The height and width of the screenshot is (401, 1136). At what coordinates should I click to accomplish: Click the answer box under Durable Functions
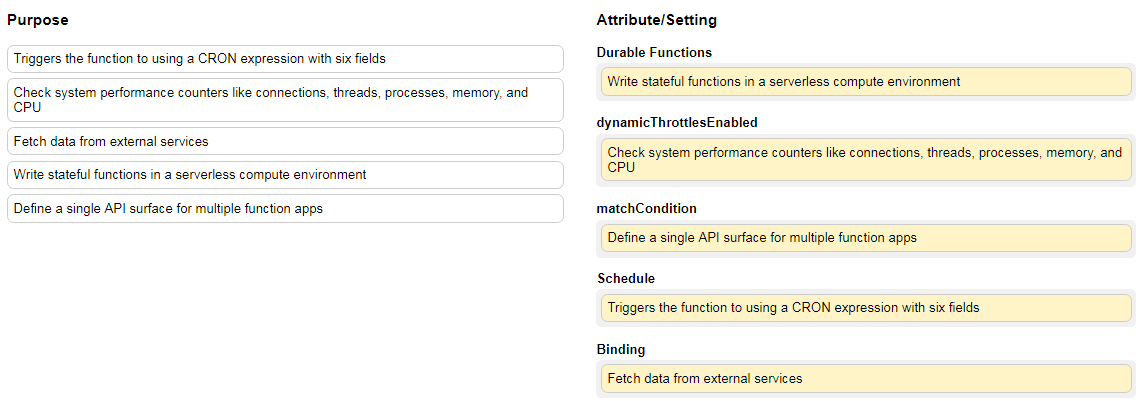(x=866, y=81)
